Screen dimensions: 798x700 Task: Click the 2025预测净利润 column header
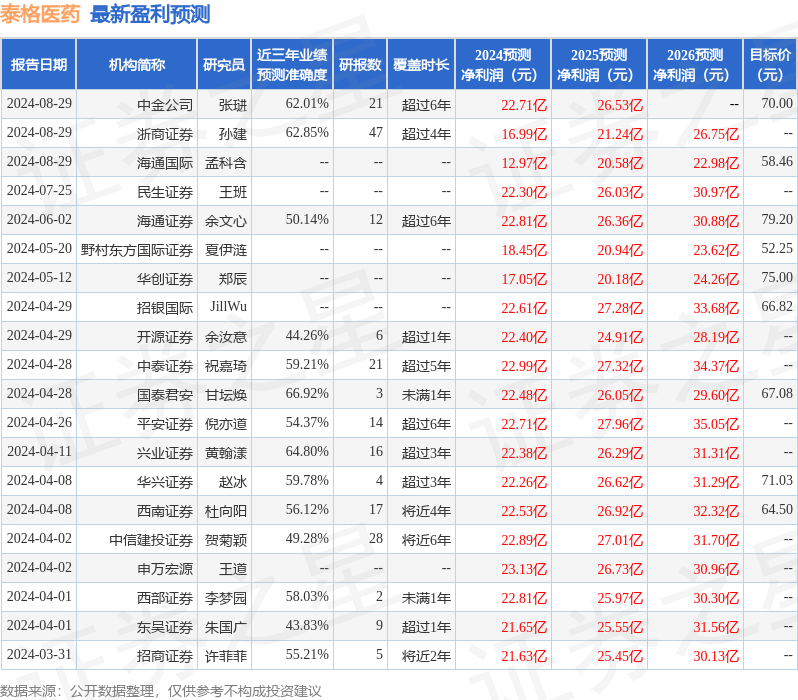pos(599,65)
